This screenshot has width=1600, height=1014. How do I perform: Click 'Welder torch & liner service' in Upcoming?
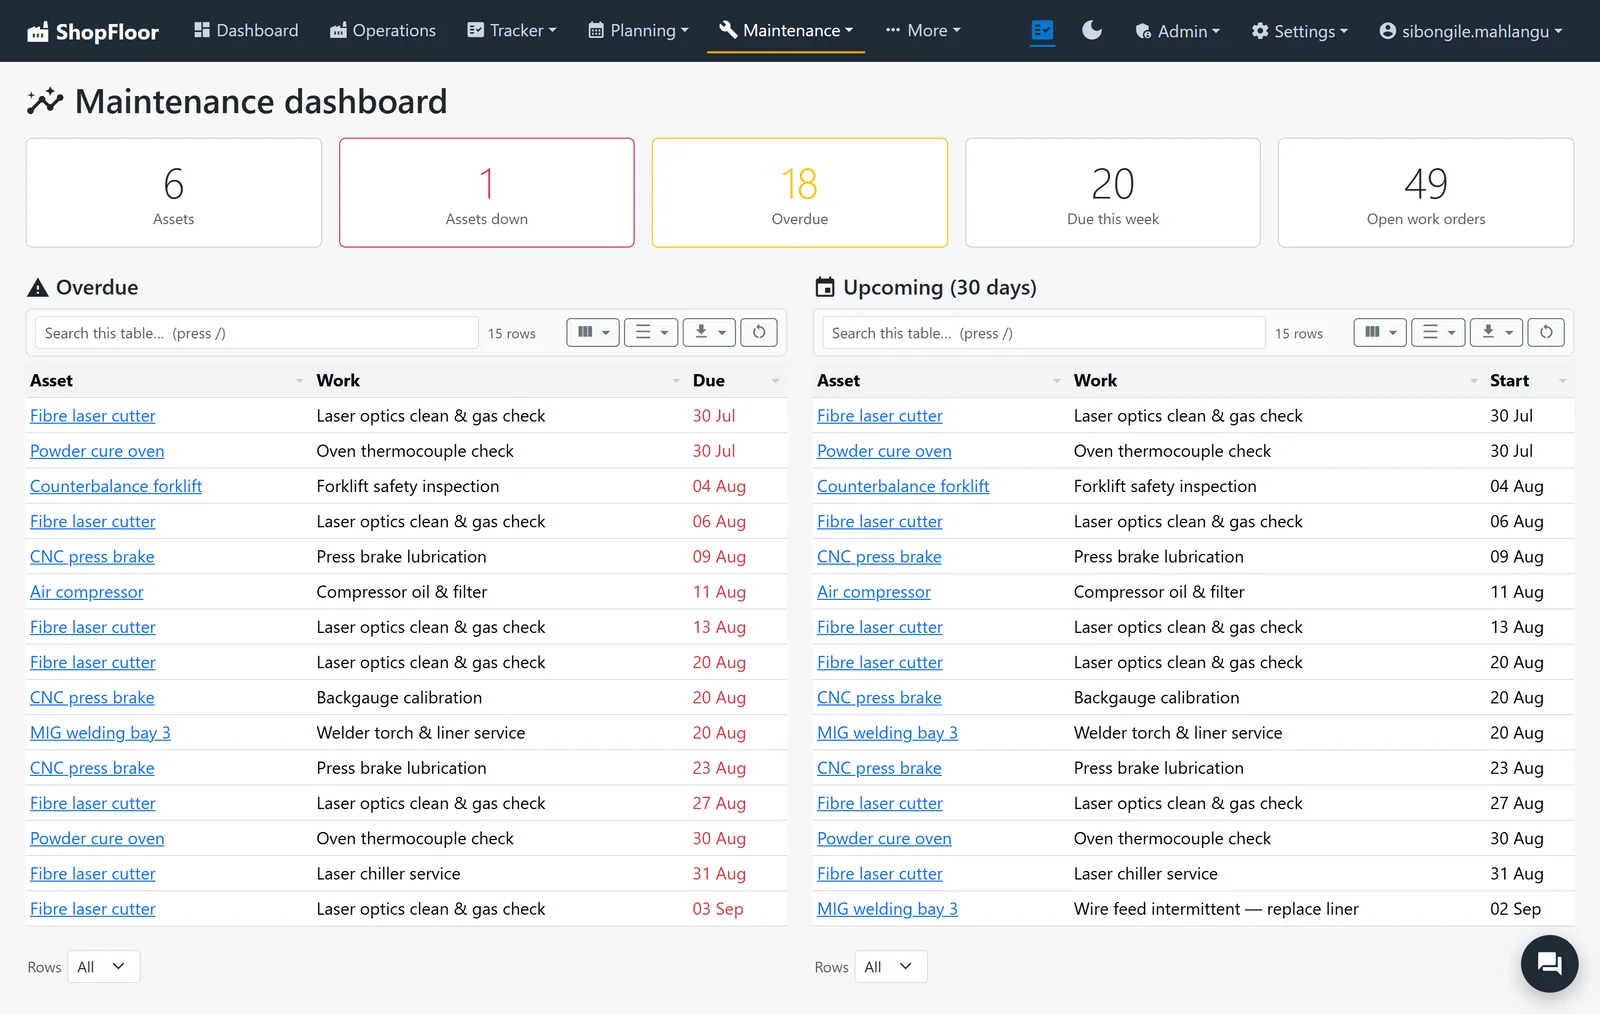[1178, 733]
